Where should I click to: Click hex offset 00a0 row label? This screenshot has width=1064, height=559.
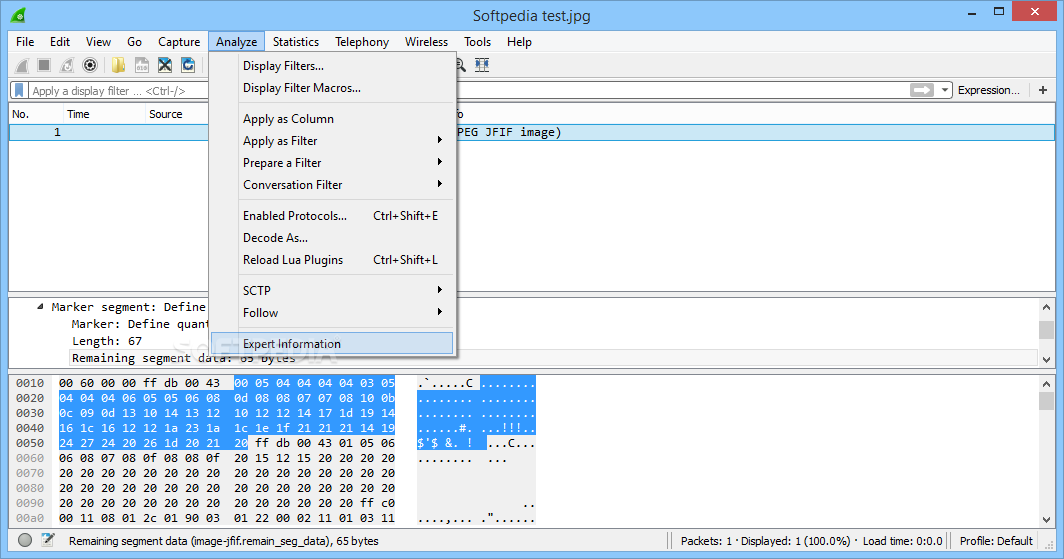(x=30, y=518)
